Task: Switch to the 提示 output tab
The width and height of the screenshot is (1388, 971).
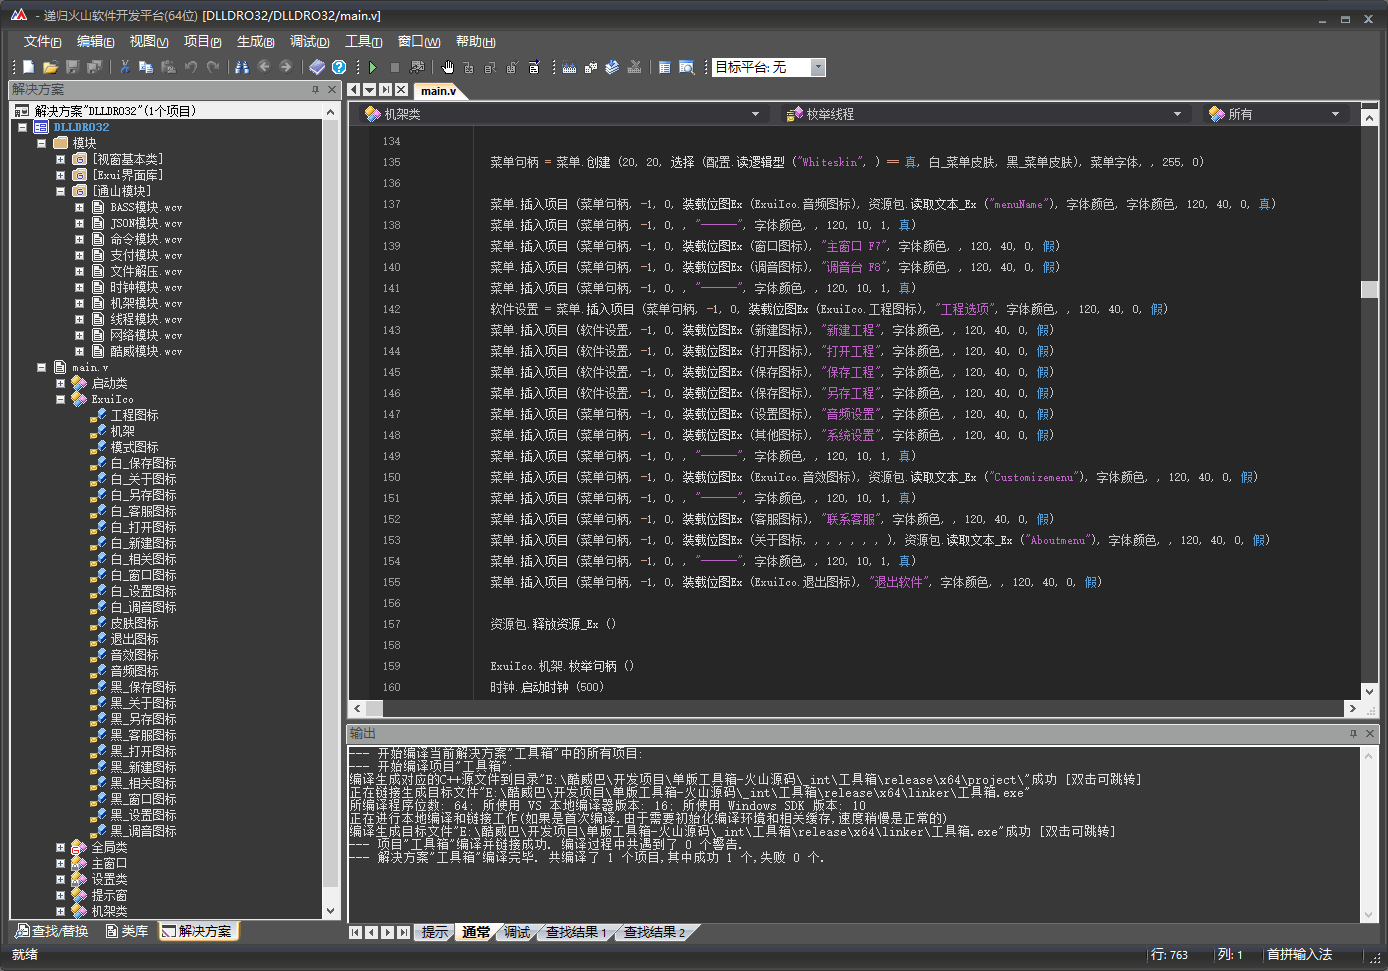Action: (x=434, y=932)
